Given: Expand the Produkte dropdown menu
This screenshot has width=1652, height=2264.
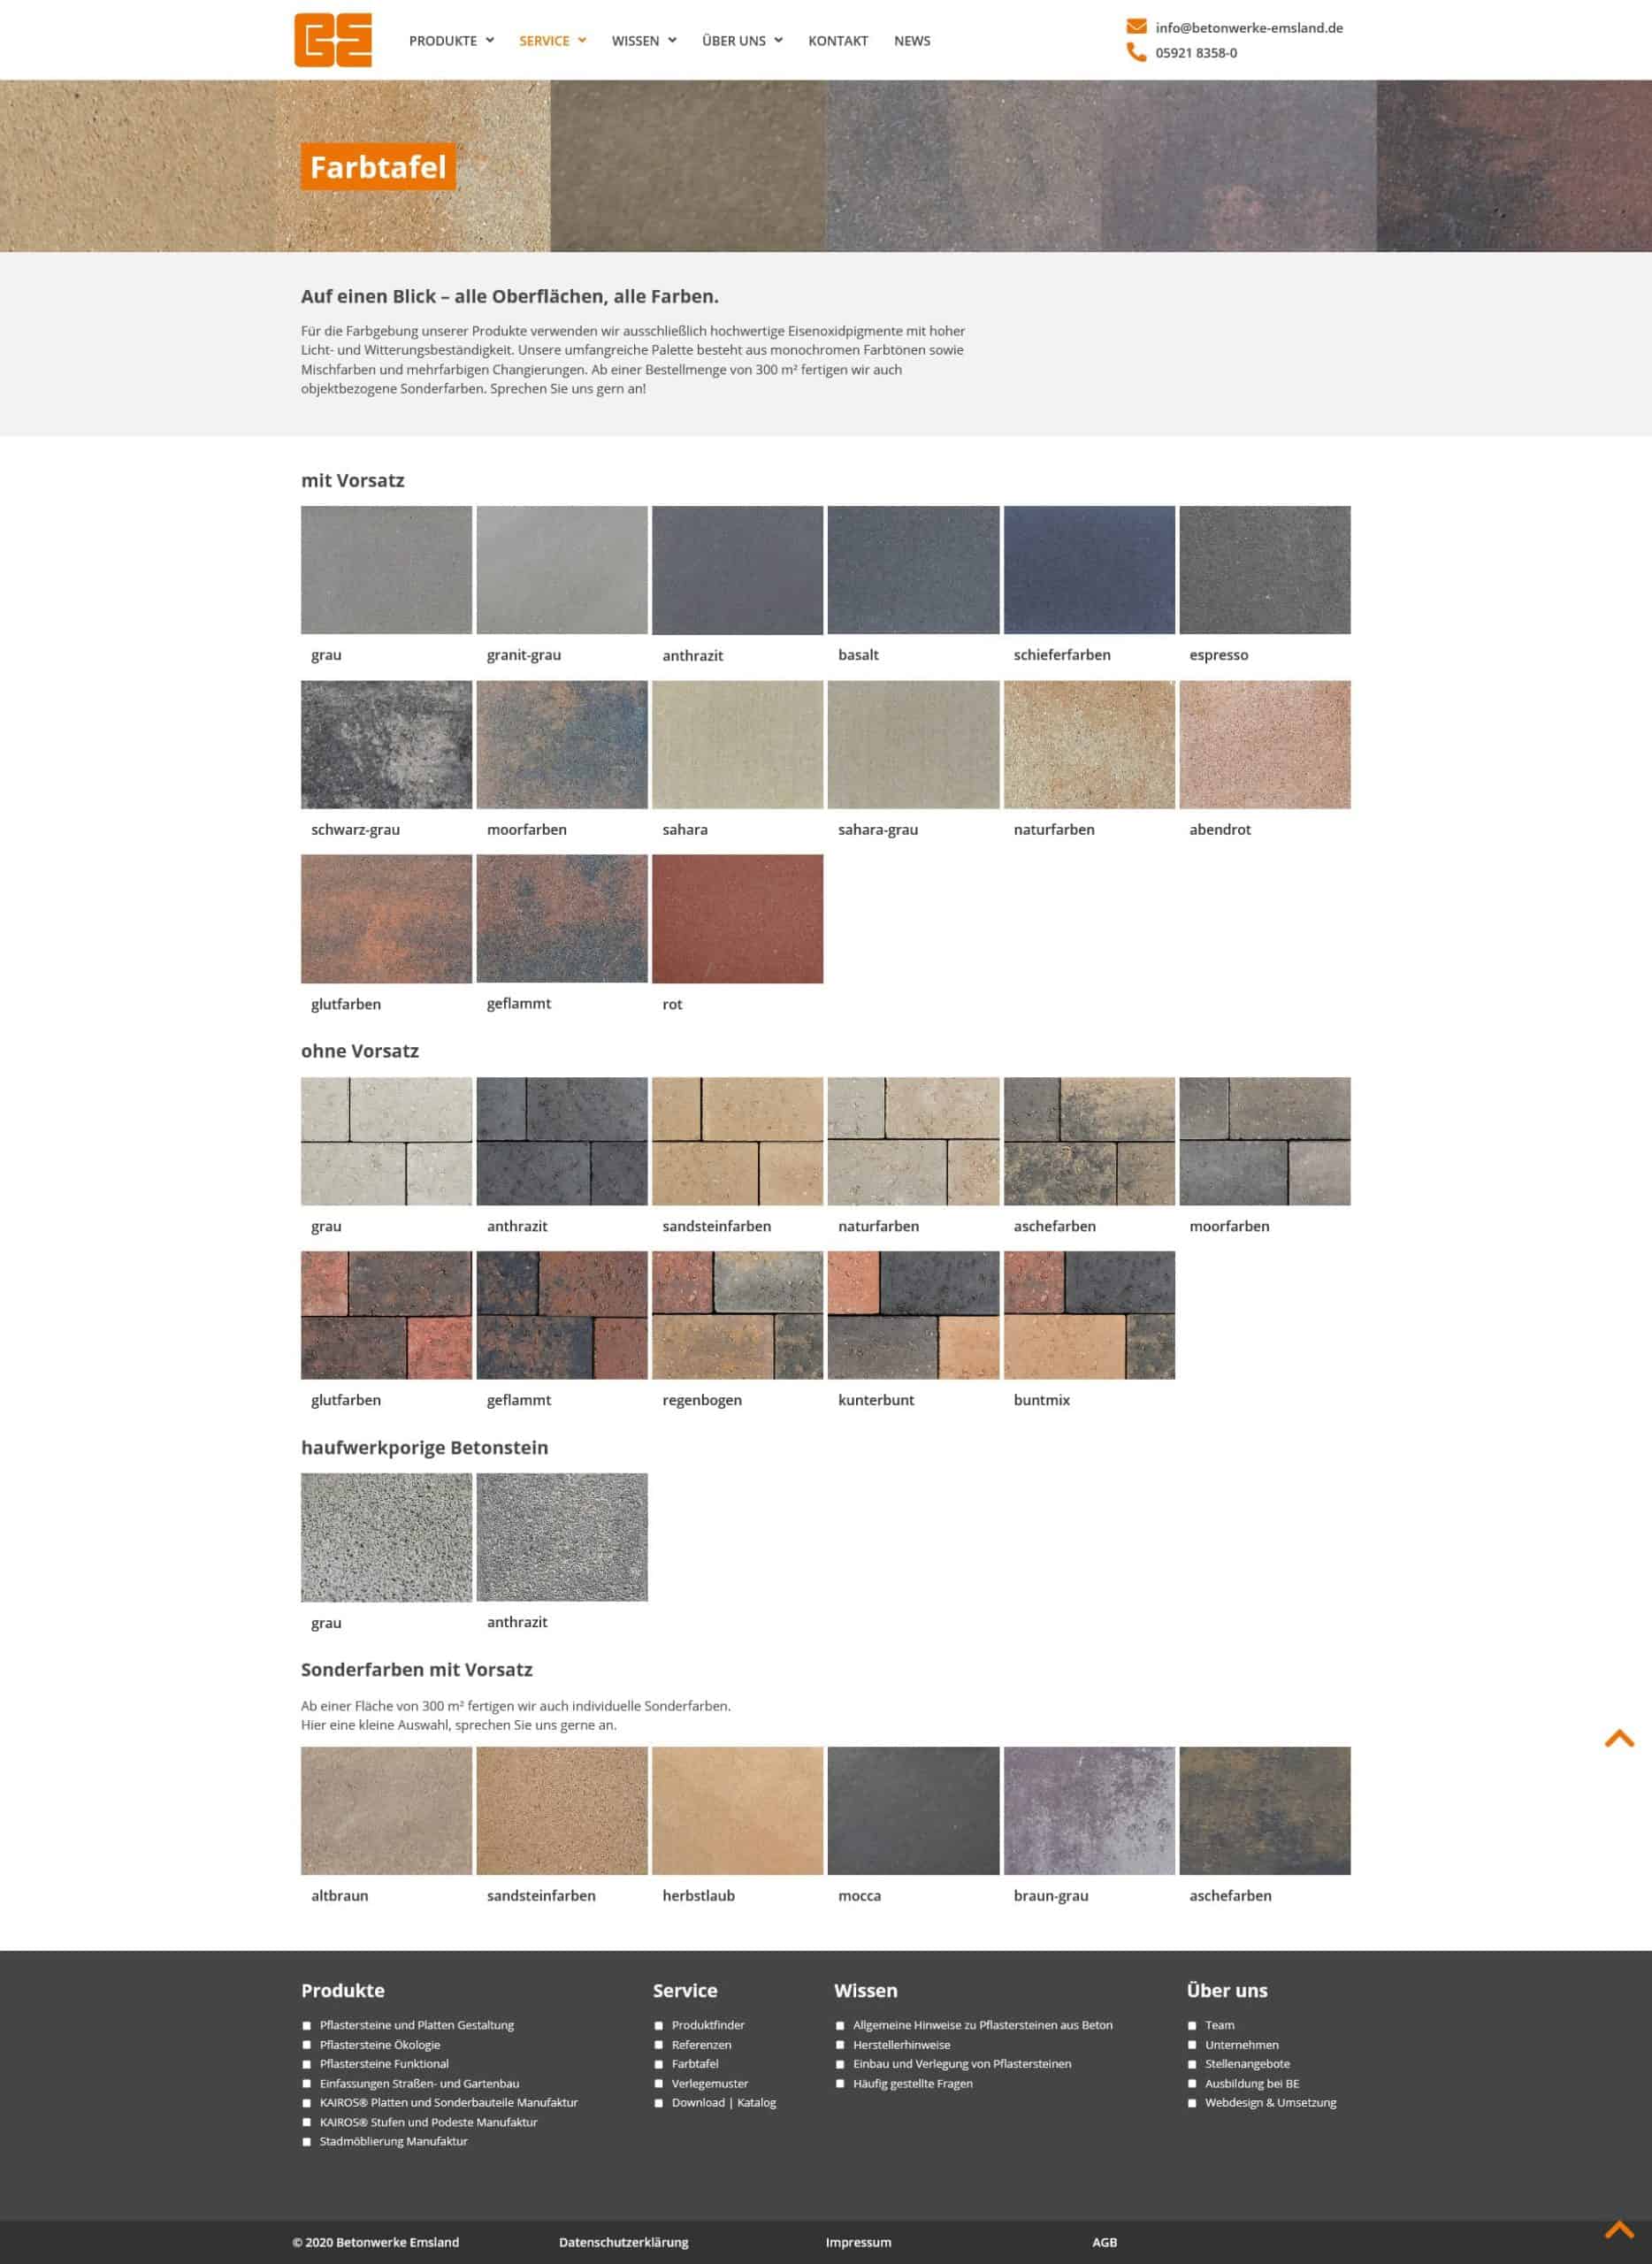Looking at the screenshot, I should pyautogui.click(x=451, y=41).
